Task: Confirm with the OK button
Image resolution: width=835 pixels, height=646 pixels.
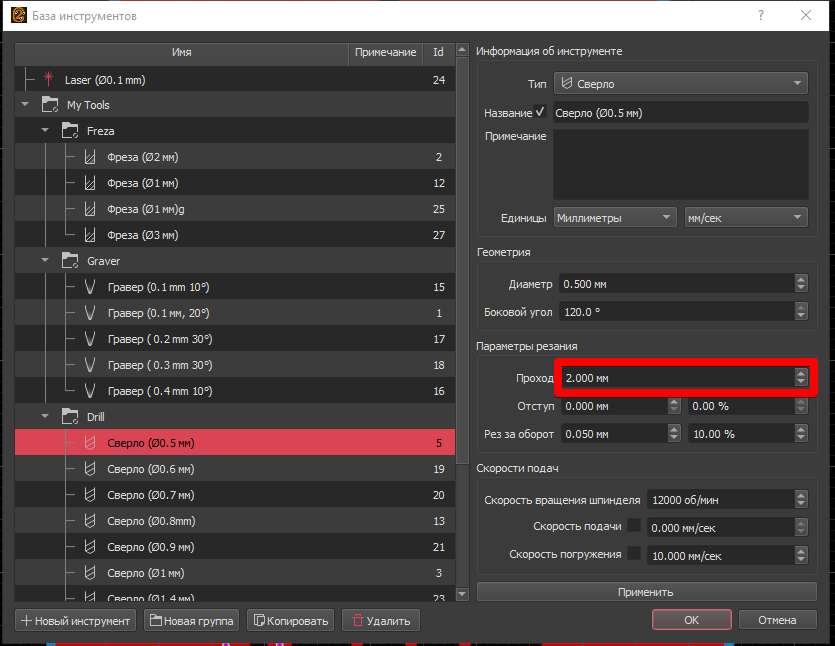Action: pos(692,619)
